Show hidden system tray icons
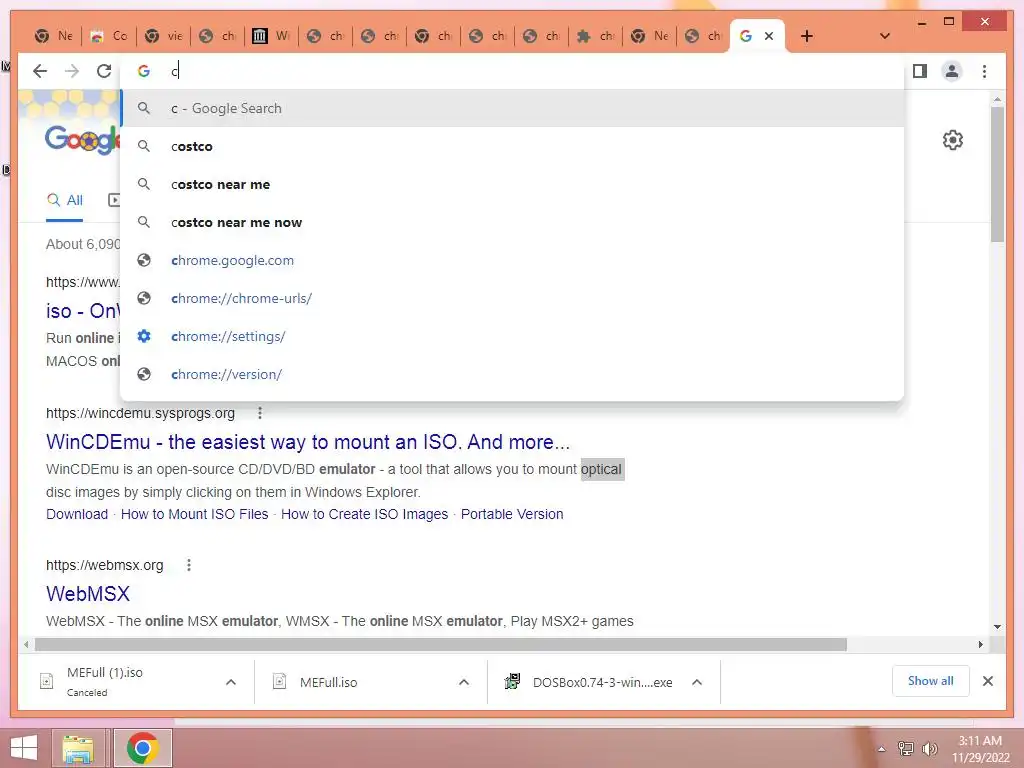 pos(882,749)
